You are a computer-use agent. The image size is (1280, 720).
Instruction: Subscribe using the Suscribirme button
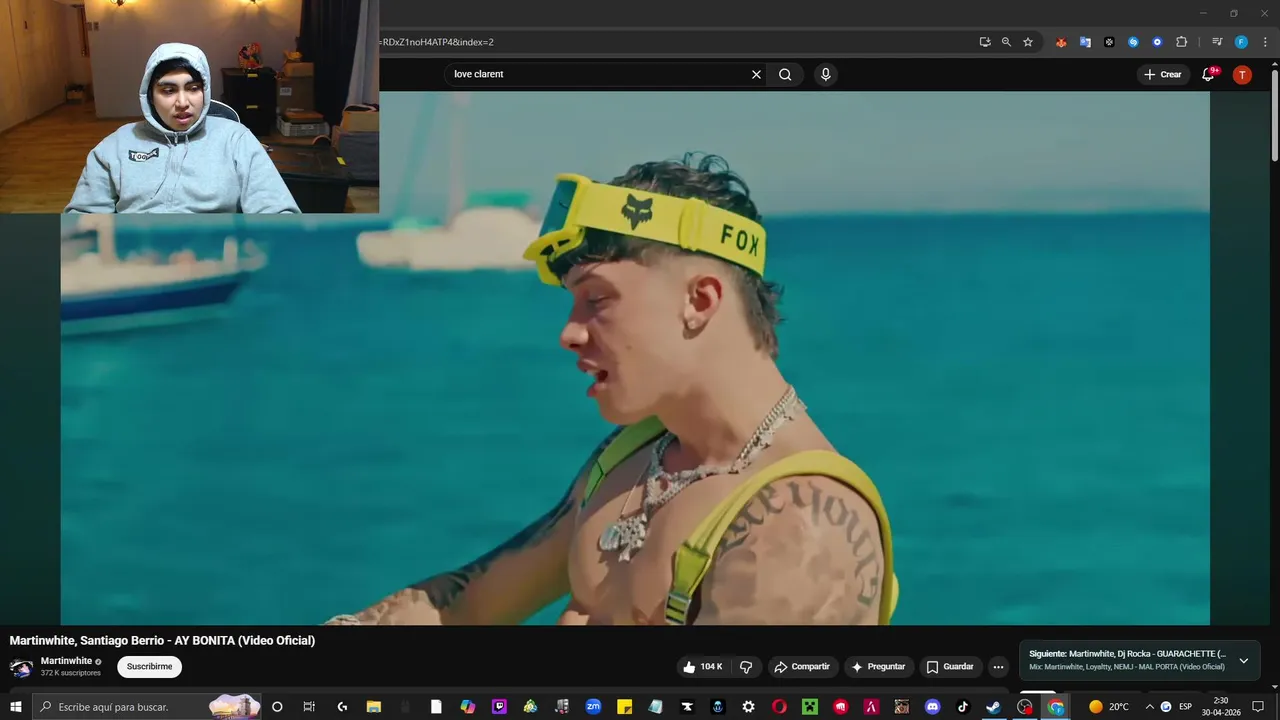(x=149, y=667)
